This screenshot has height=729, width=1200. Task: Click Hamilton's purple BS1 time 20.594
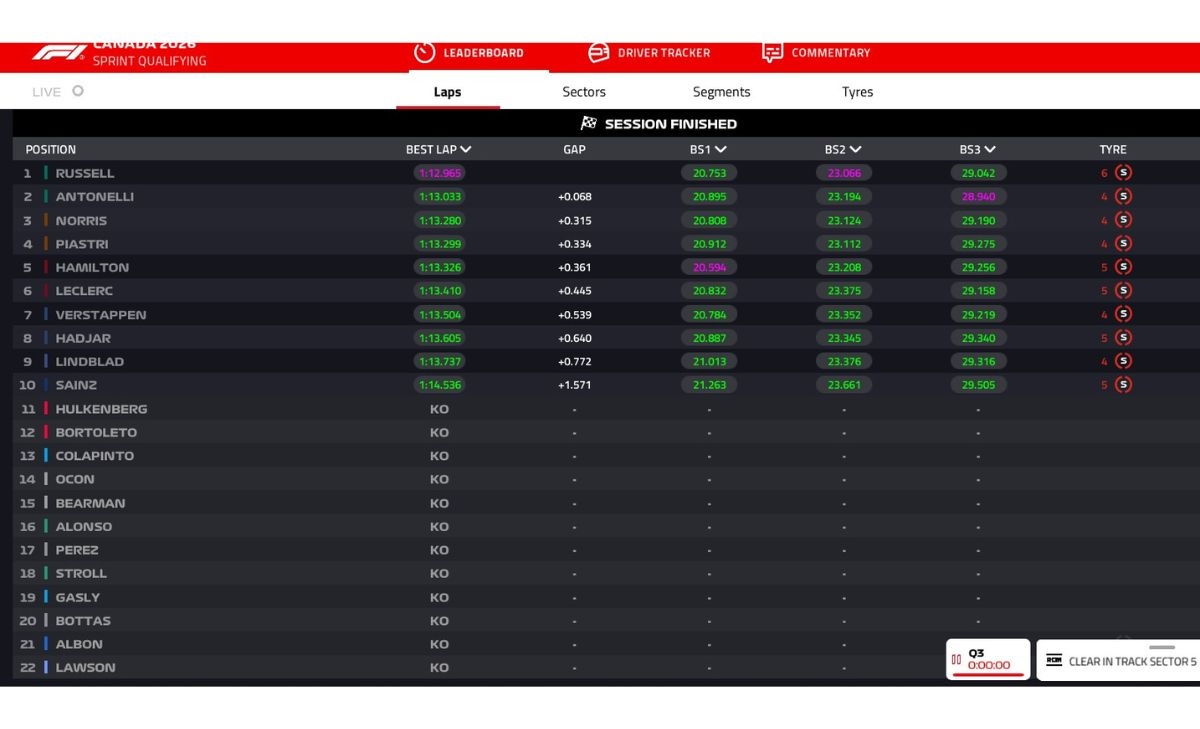point(709,267)
